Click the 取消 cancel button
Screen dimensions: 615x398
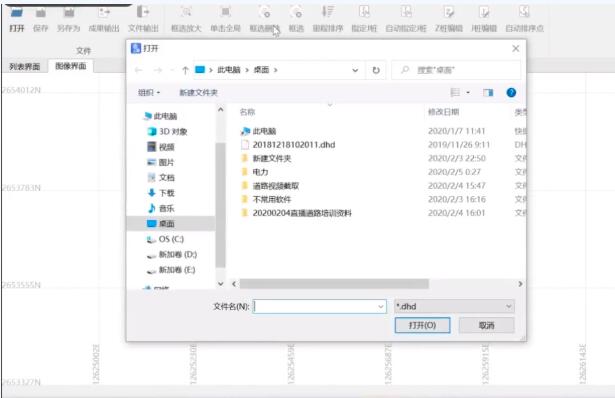click(x=486, y=325)
